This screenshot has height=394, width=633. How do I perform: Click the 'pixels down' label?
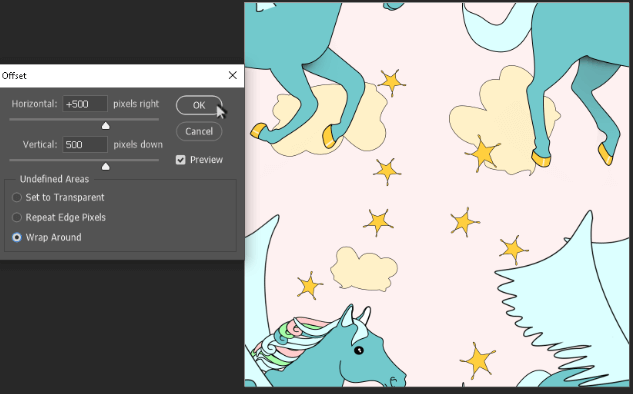click(x=138, y=145)
